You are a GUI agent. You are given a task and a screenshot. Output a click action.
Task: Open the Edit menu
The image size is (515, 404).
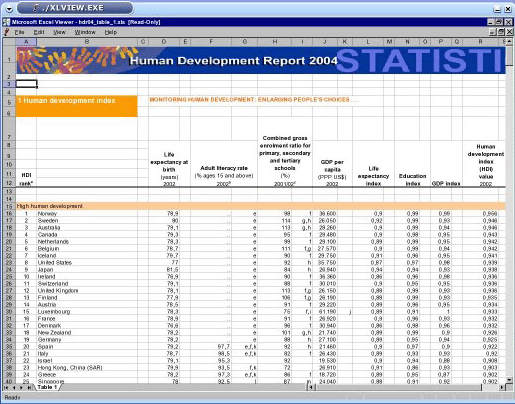click(x=39, y=32)
